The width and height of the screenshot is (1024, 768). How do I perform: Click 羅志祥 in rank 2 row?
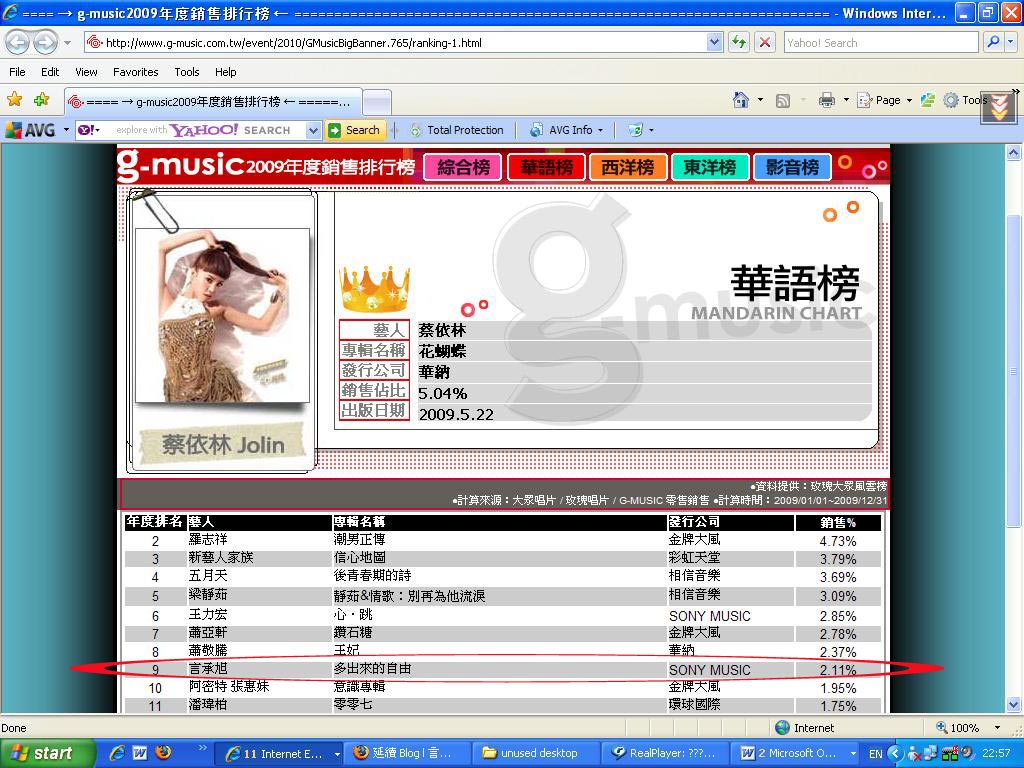208,539
